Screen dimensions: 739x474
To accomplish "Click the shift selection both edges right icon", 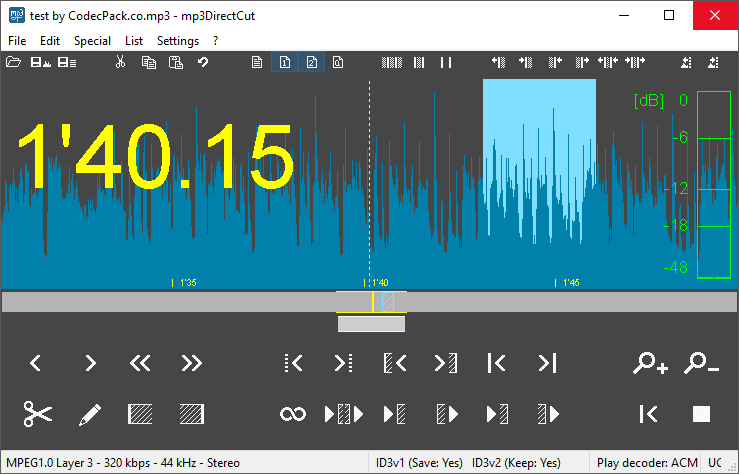I will click(635, 62).
